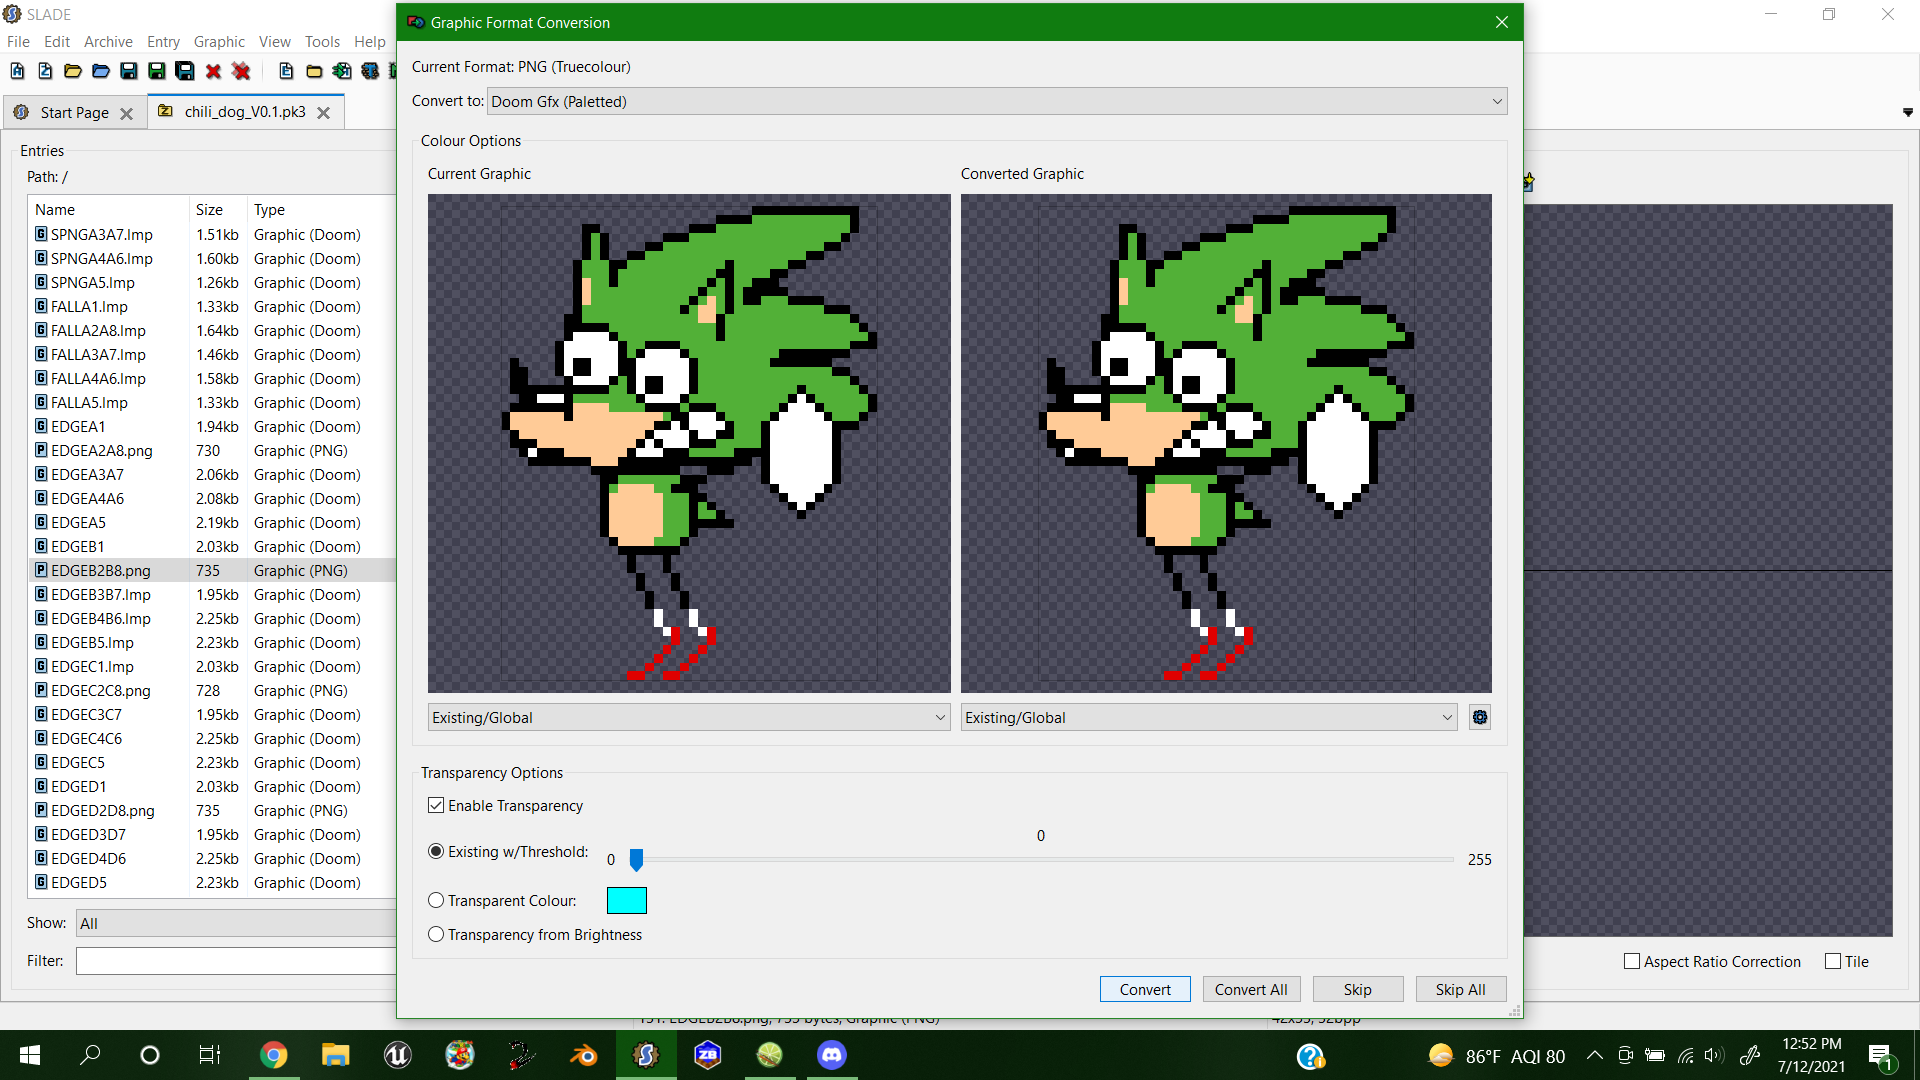
Task: Open Discord from the taskbar
Action: (832, 1055)
